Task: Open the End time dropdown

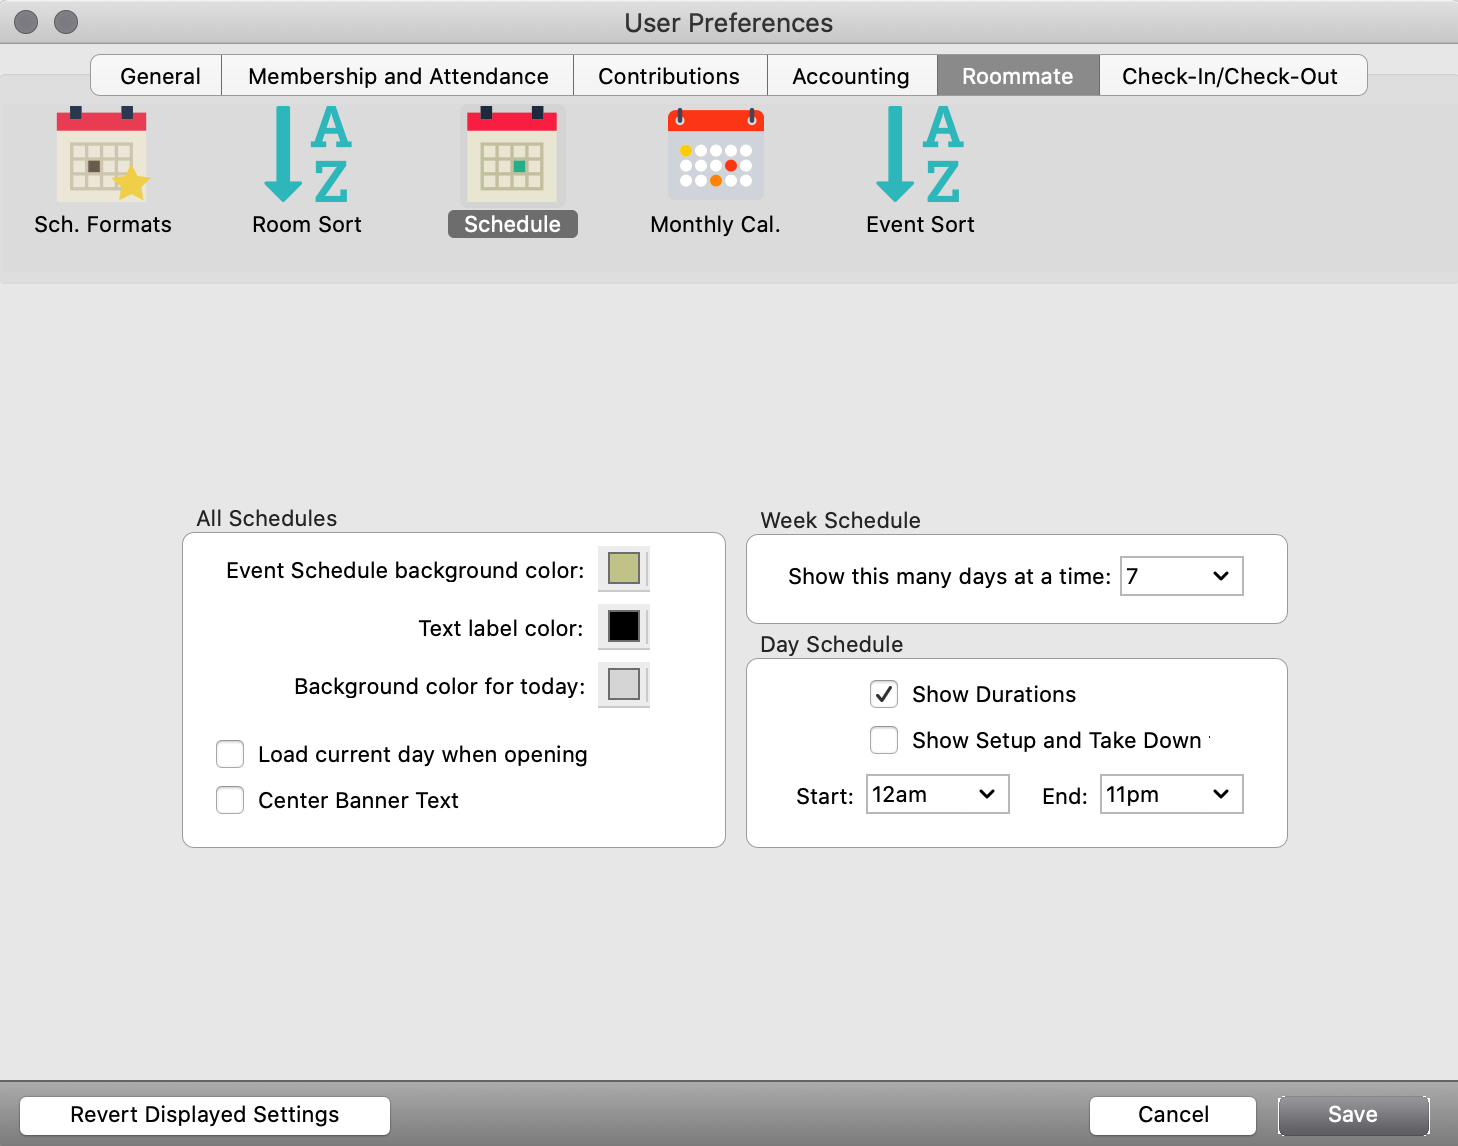Action: [x=1171, y=795]
